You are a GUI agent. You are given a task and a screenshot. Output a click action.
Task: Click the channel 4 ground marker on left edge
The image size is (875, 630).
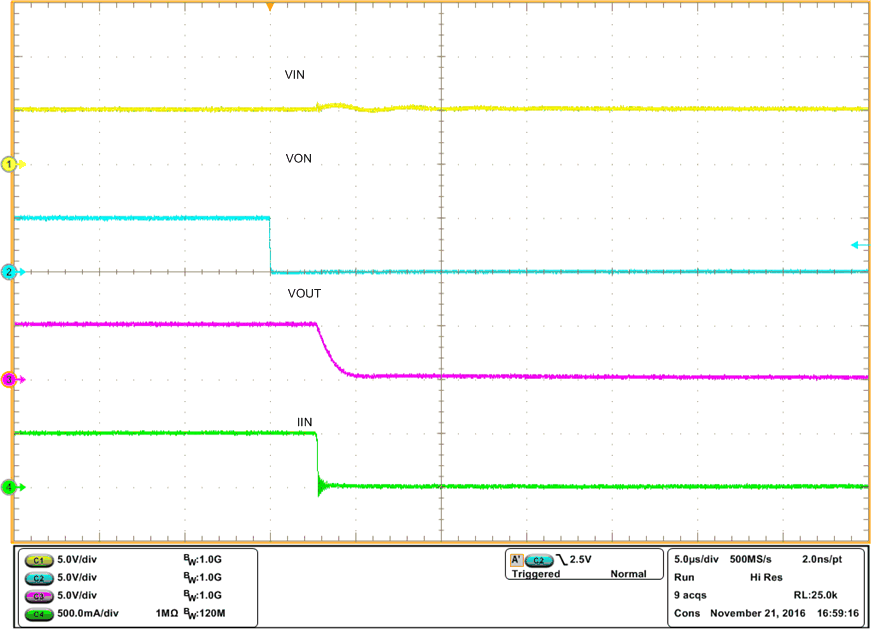click(x=8, y=487)
